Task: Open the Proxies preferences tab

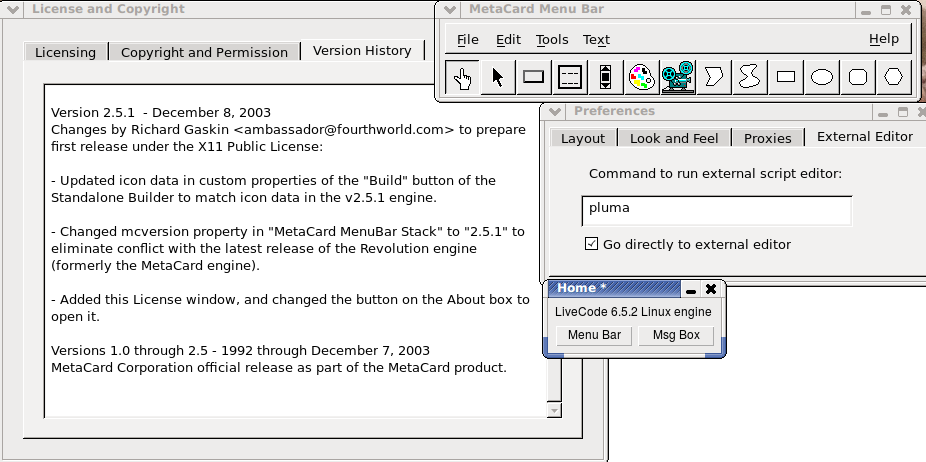Action: point(767,138)
